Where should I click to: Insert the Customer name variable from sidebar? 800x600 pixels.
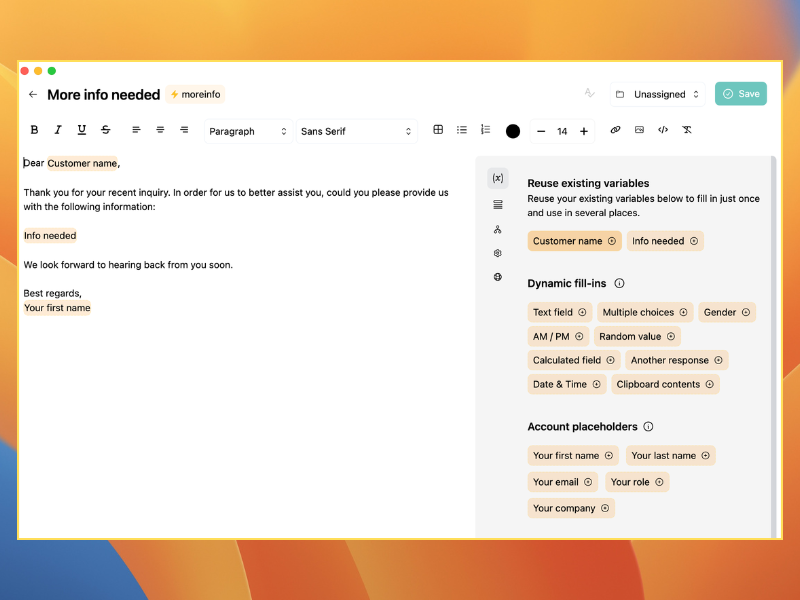click(574, 241)
